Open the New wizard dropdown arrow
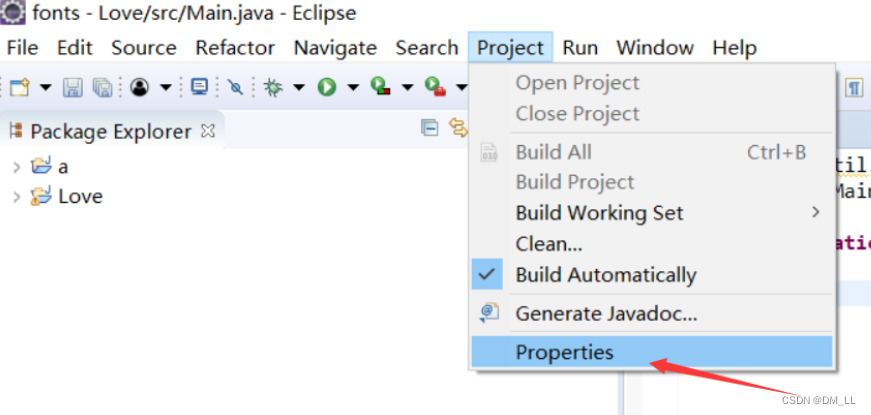This screenshot has height=415, width=871. (46, 87)
